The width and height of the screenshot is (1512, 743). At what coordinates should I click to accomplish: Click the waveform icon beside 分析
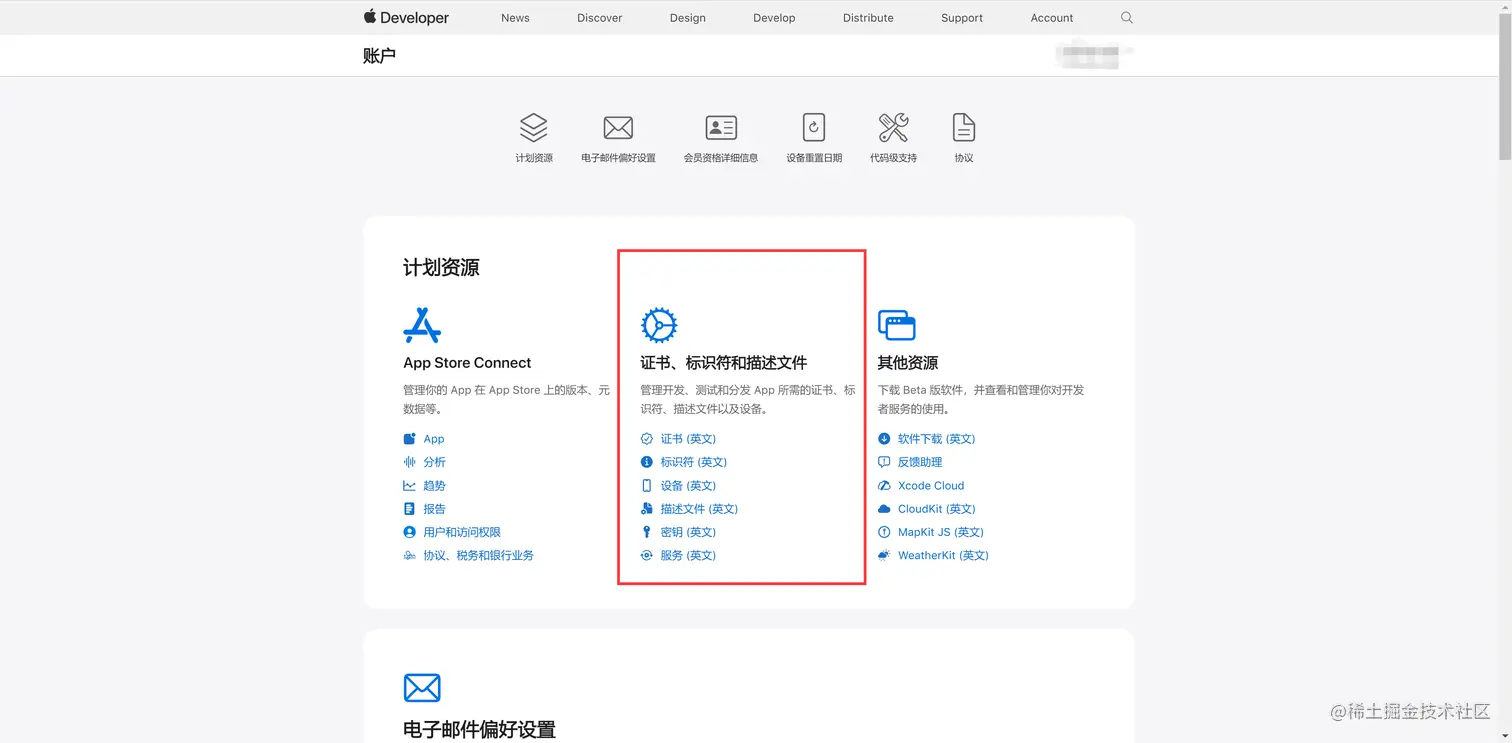click(409, 462)
